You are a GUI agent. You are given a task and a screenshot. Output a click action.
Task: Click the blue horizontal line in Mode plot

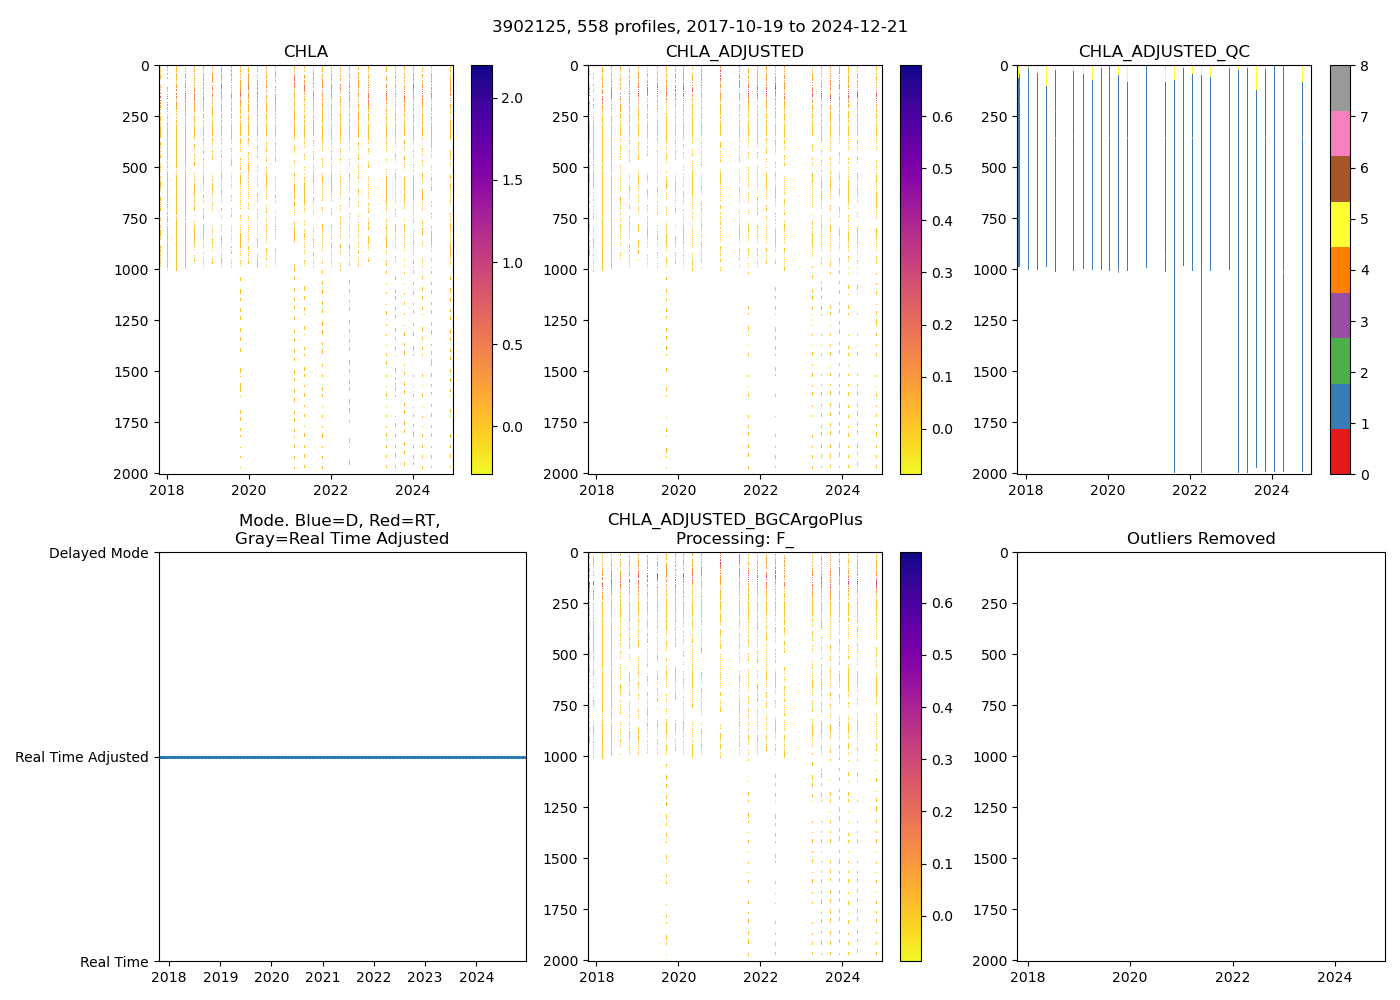[342, 757]
